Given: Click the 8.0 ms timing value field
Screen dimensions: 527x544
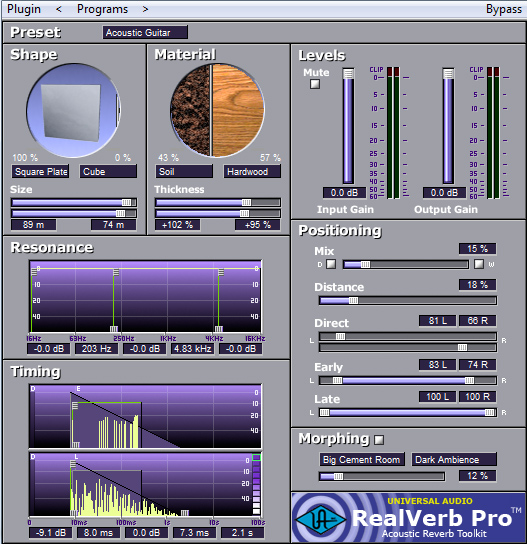Looking at the screenshot, I should click(99, 533).
